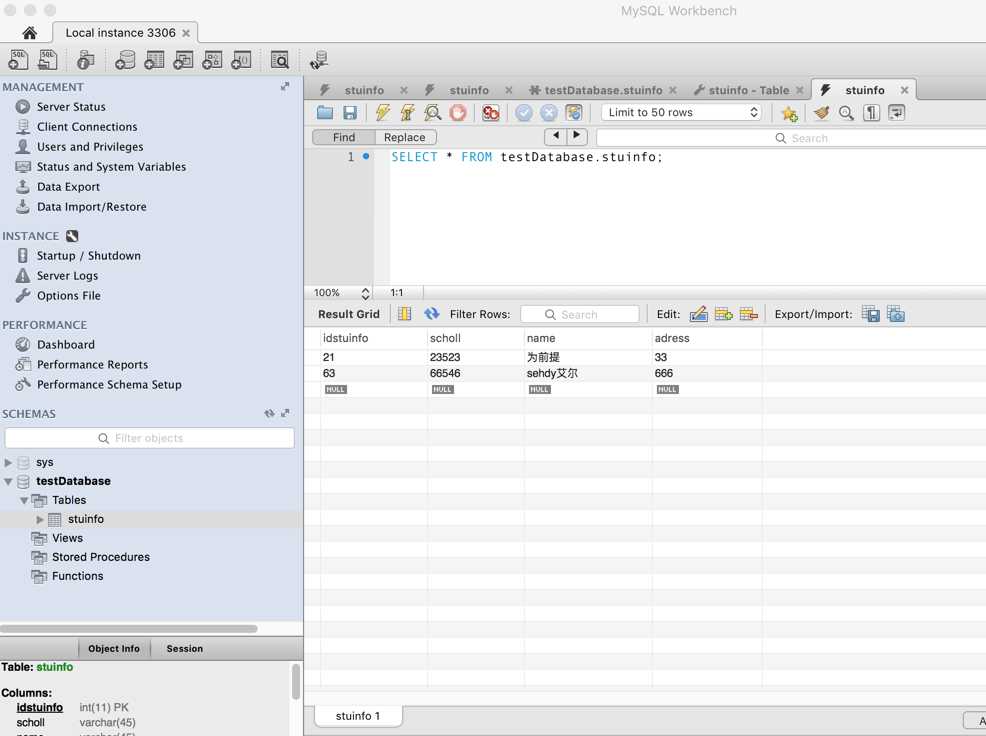Collapse the Tables node
Screen dimensions: 986x736
24,500
